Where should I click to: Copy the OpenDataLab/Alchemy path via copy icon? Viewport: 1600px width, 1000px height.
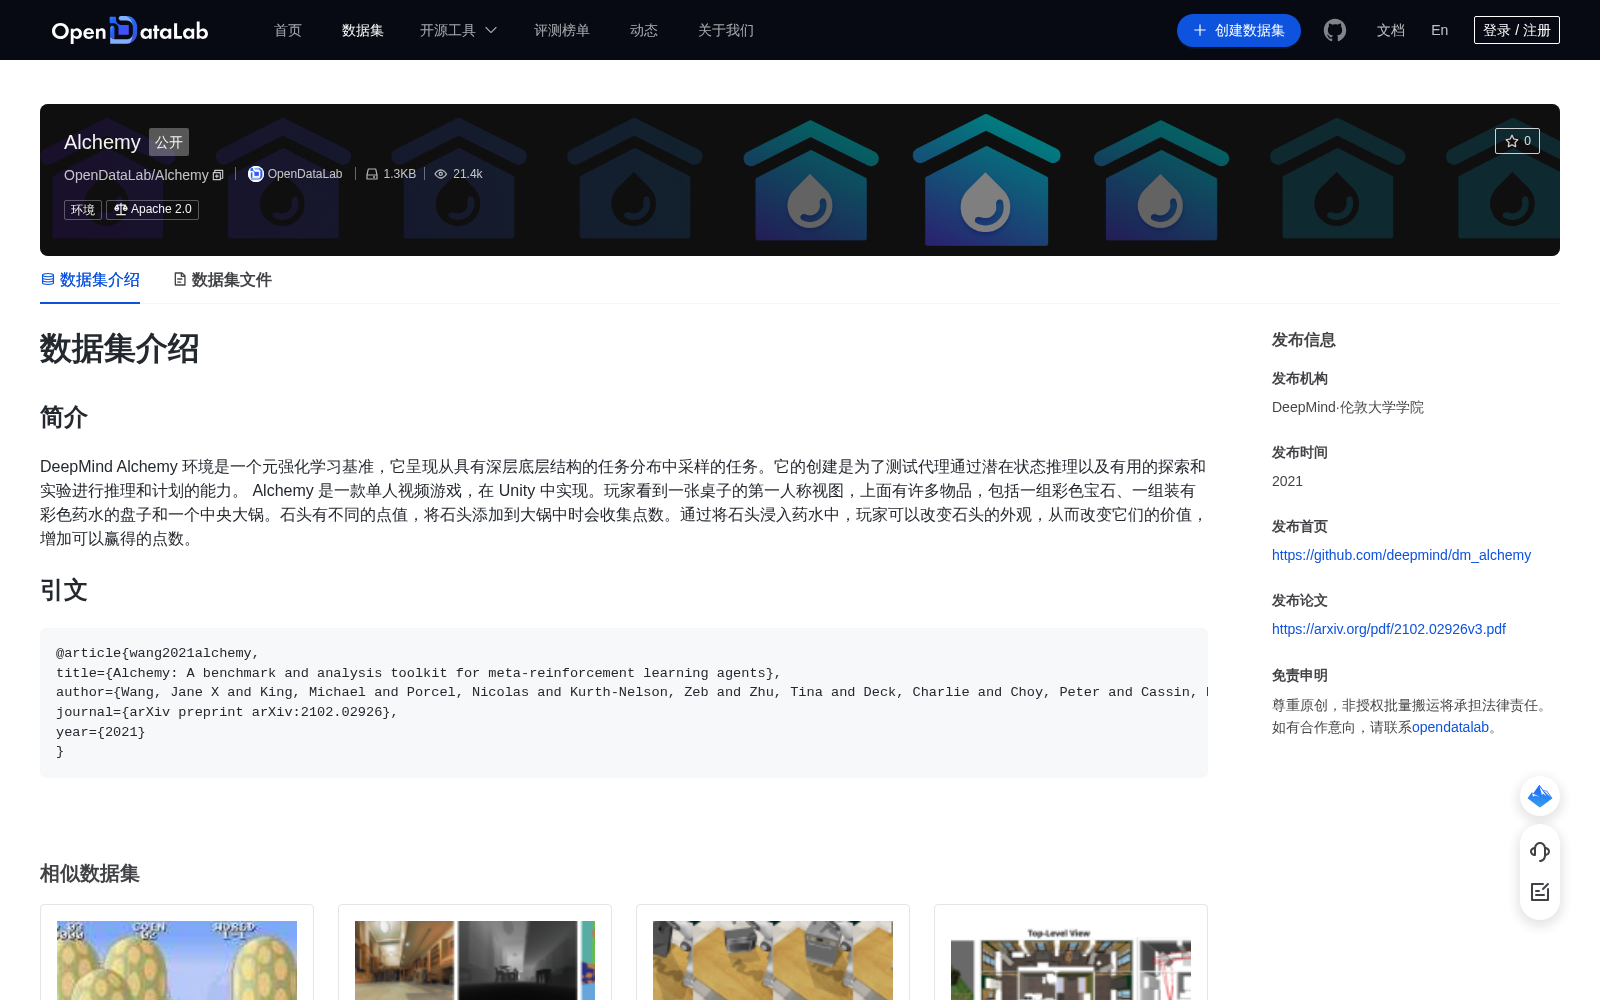click(218, 175)
